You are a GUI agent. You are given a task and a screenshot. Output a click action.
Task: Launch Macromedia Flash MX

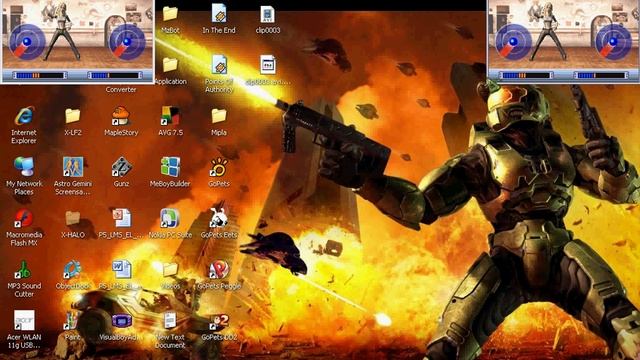pyautogui.click(x=24, y=218)
